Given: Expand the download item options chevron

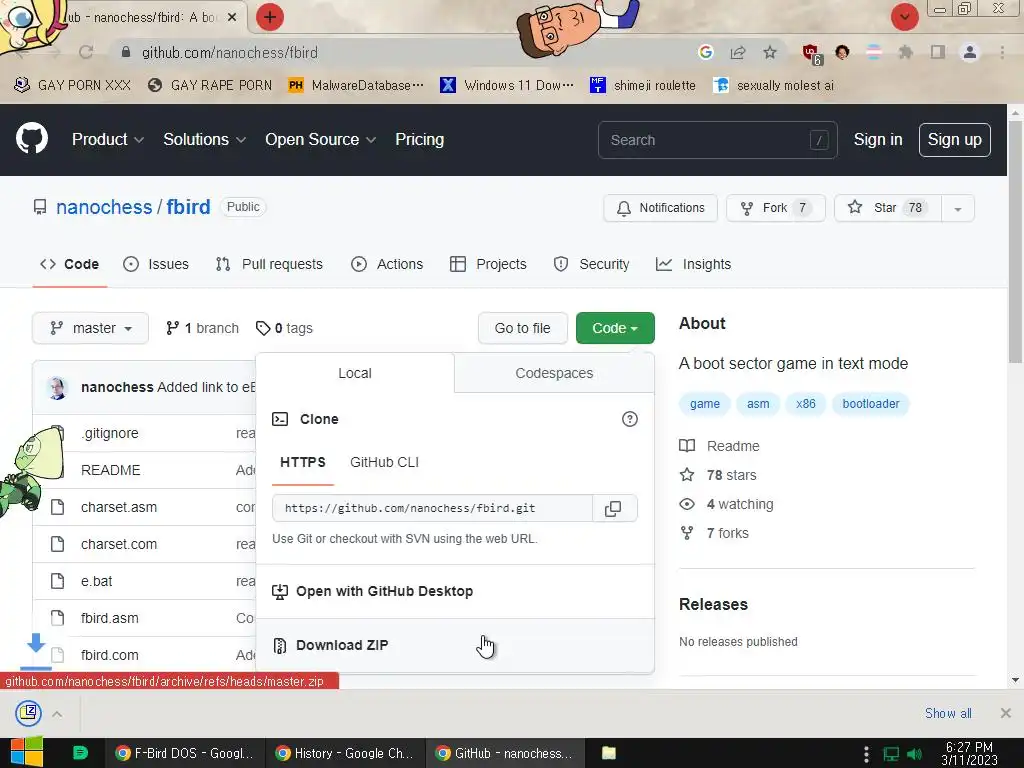Looking at the screenshot, I should pos(57,714).
